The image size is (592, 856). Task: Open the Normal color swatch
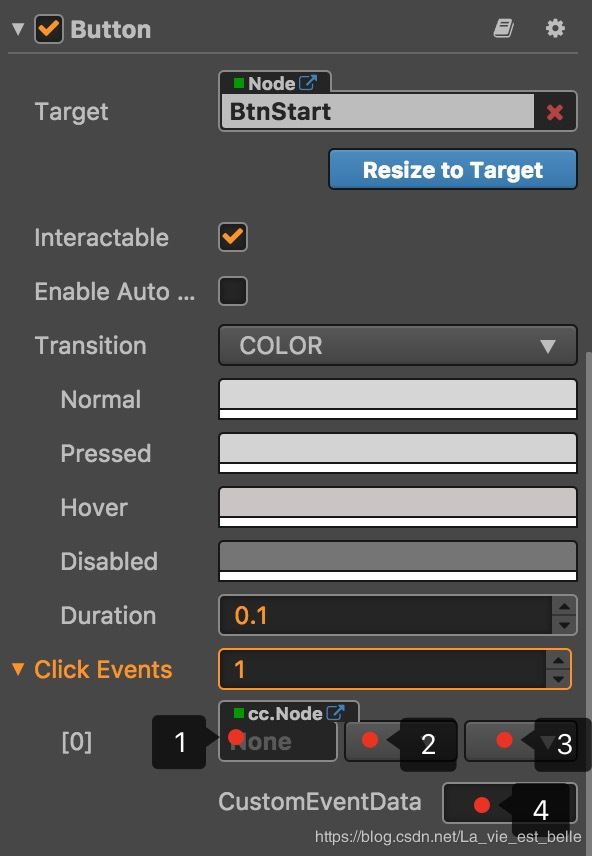pyautogui.click(x=398, y=399)
